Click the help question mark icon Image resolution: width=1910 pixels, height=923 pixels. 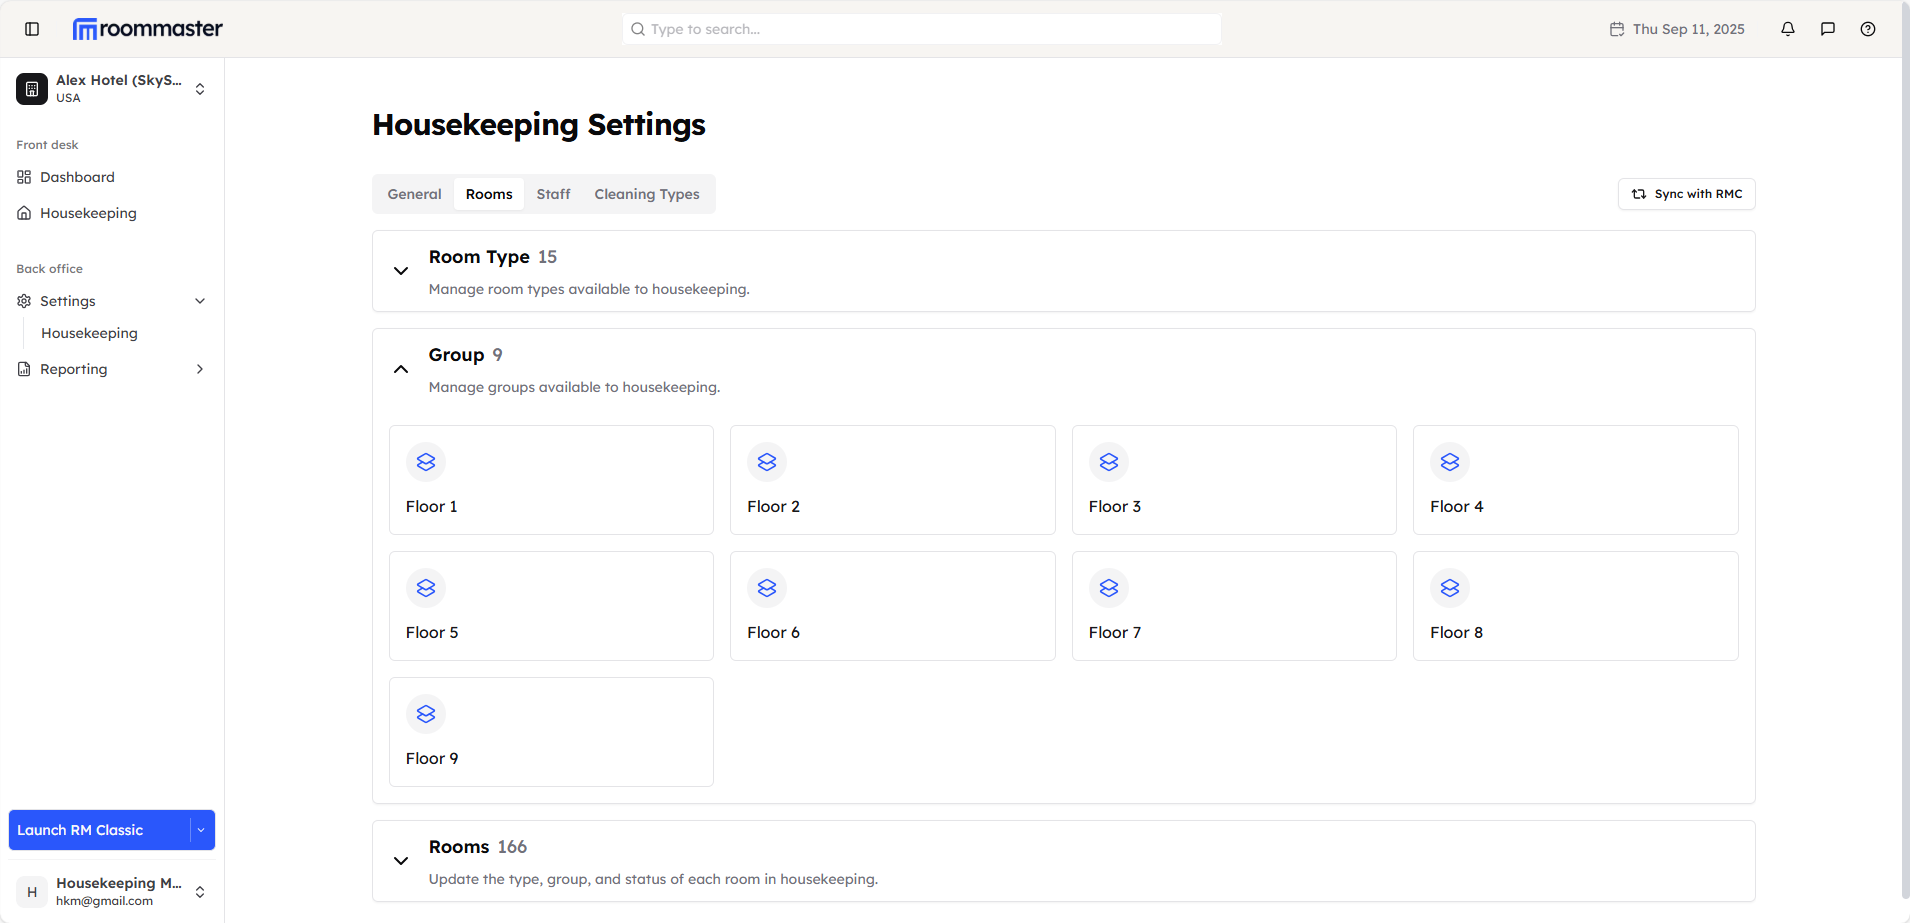(x=1868, y=29)
